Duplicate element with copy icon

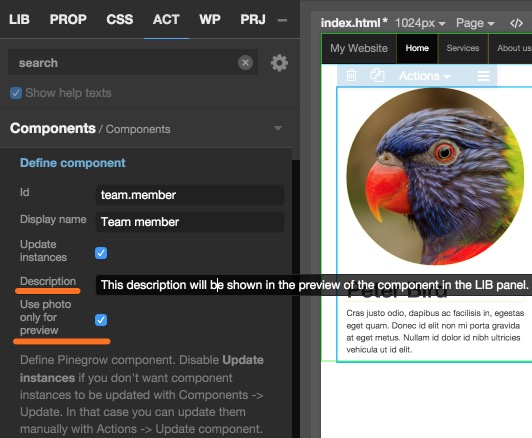[x=377, y=75]
